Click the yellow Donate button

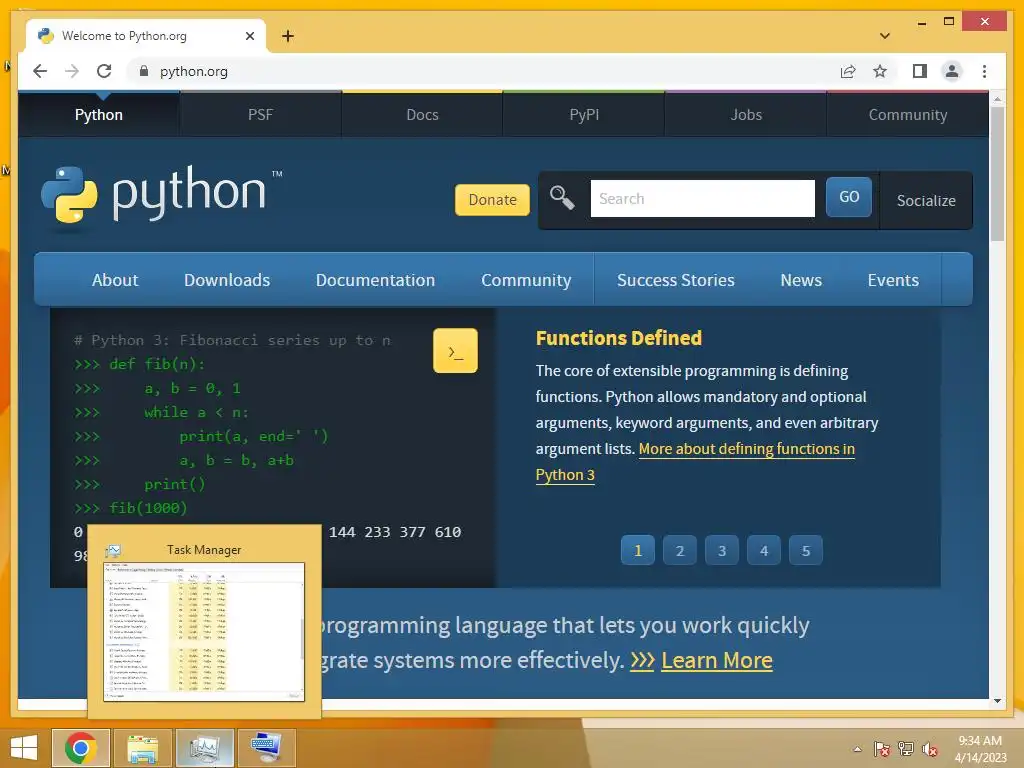(492, 200)
